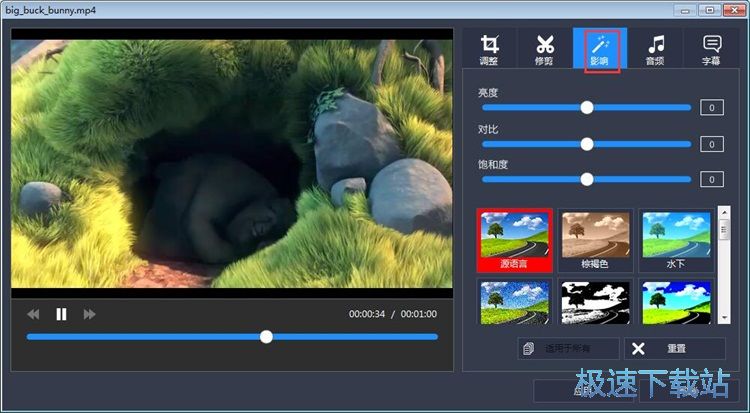Click the effects list scrollbar thumb
Viewport: 750px width, 413px height.
tap(724, 229)
